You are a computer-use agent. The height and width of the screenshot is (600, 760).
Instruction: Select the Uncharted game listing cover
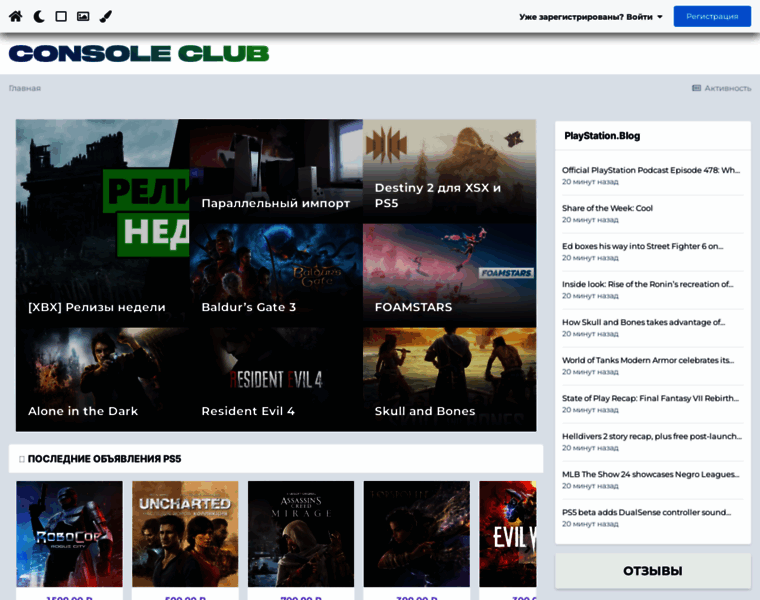185,534
